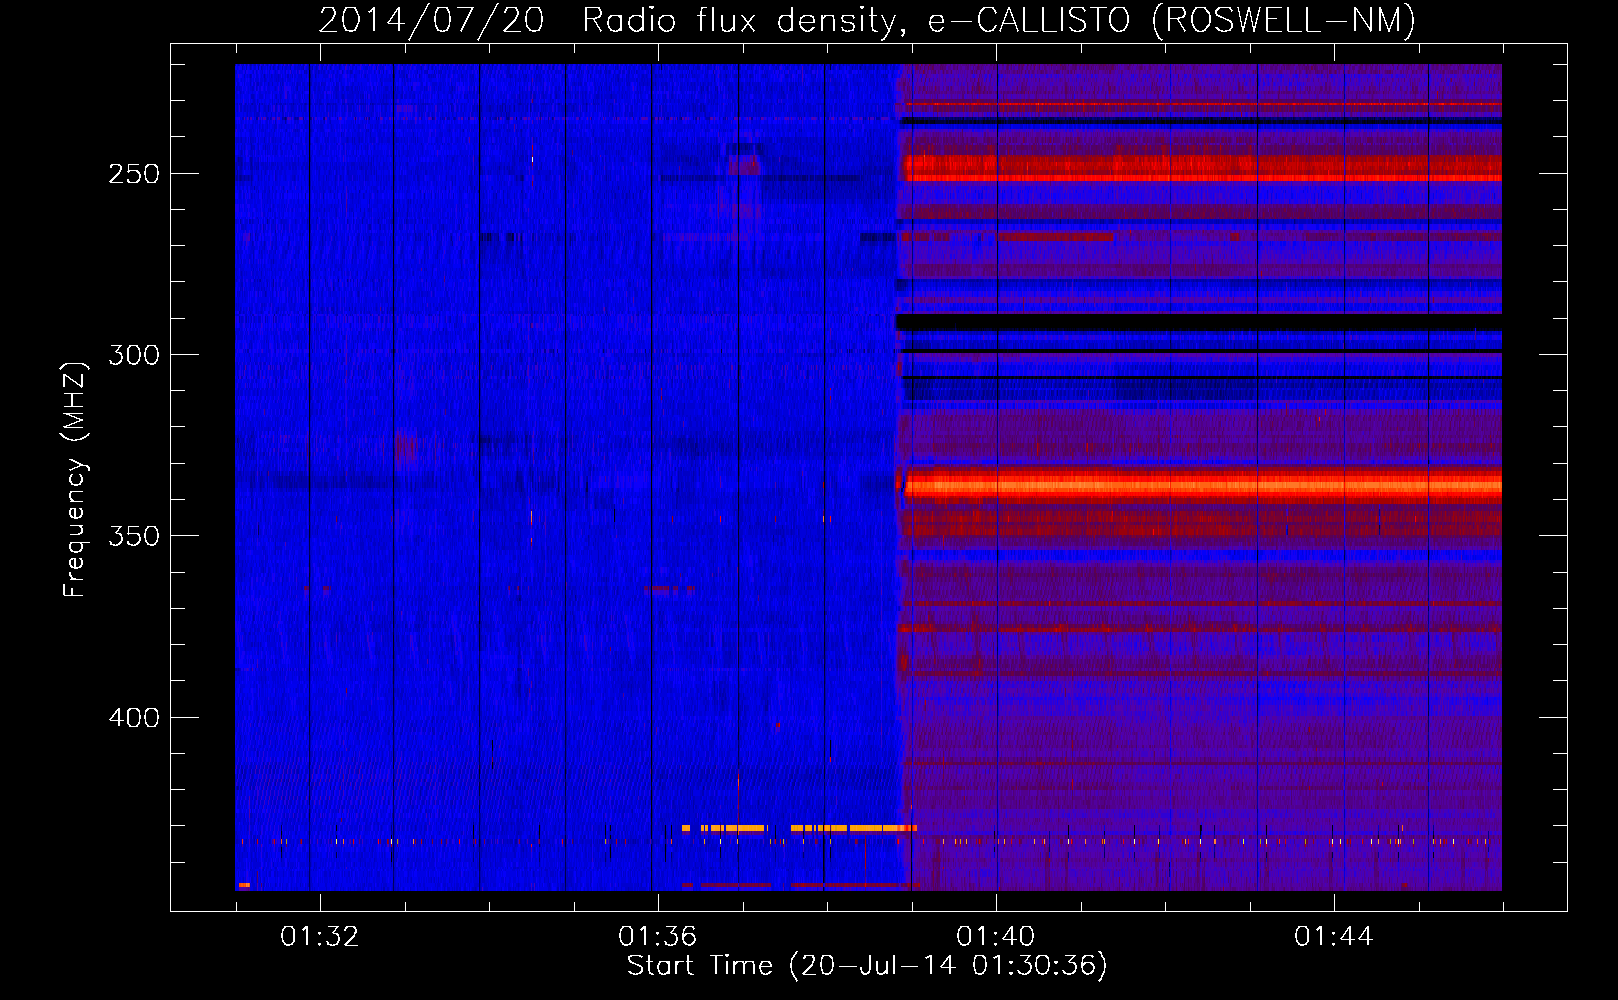Click the red emission band near 248 MHz
Screen dimensions: 1618x1000
coord(1203,167)
